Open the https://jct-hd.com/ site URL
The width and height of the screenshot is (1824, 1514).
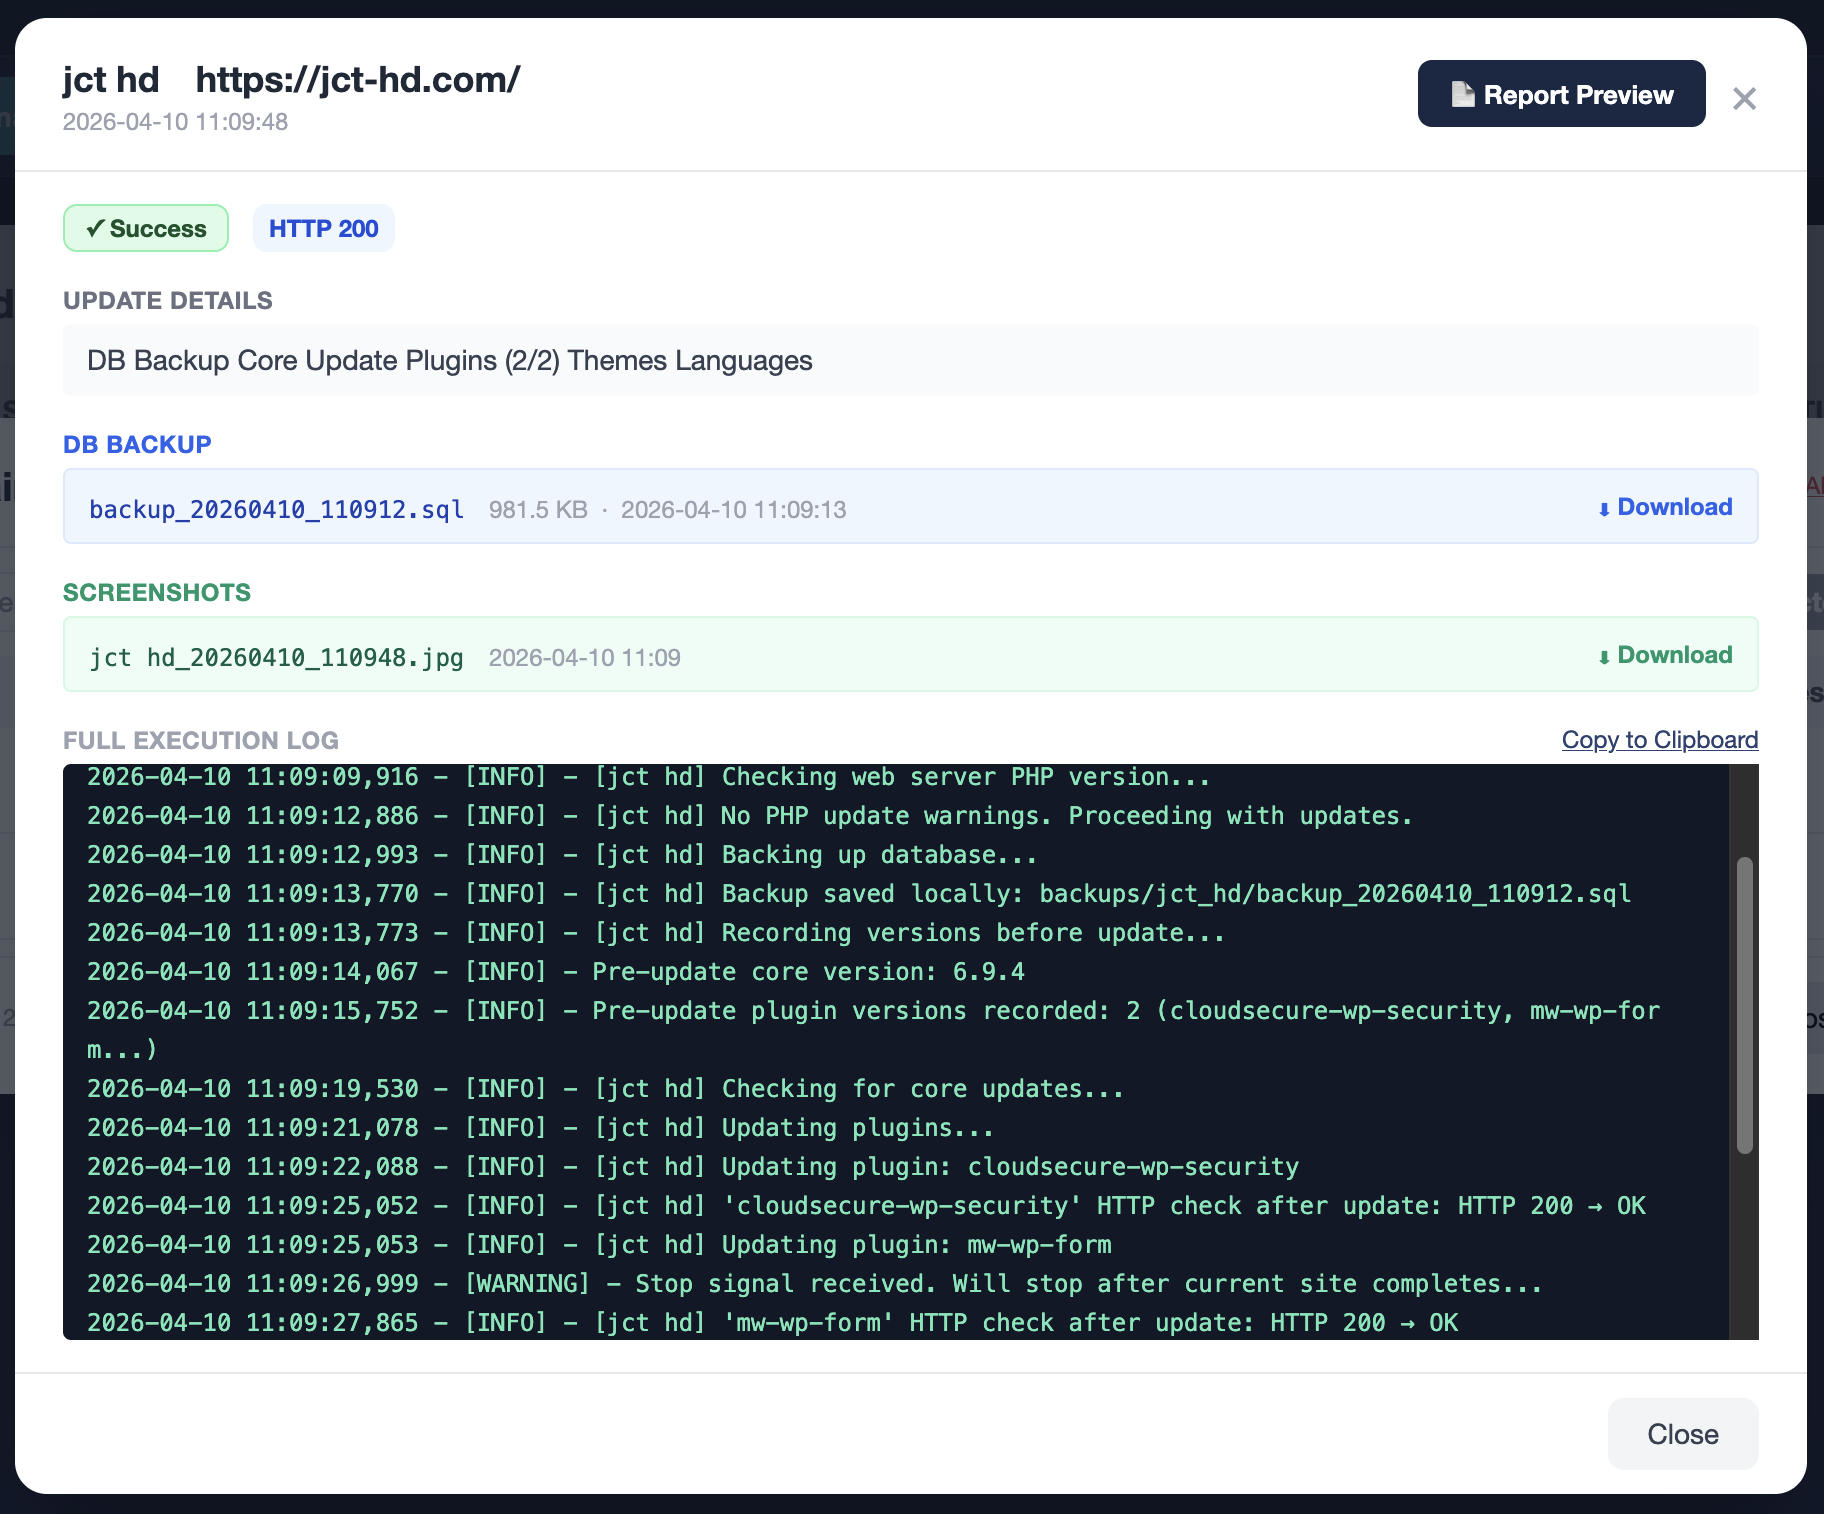(358, 79)
